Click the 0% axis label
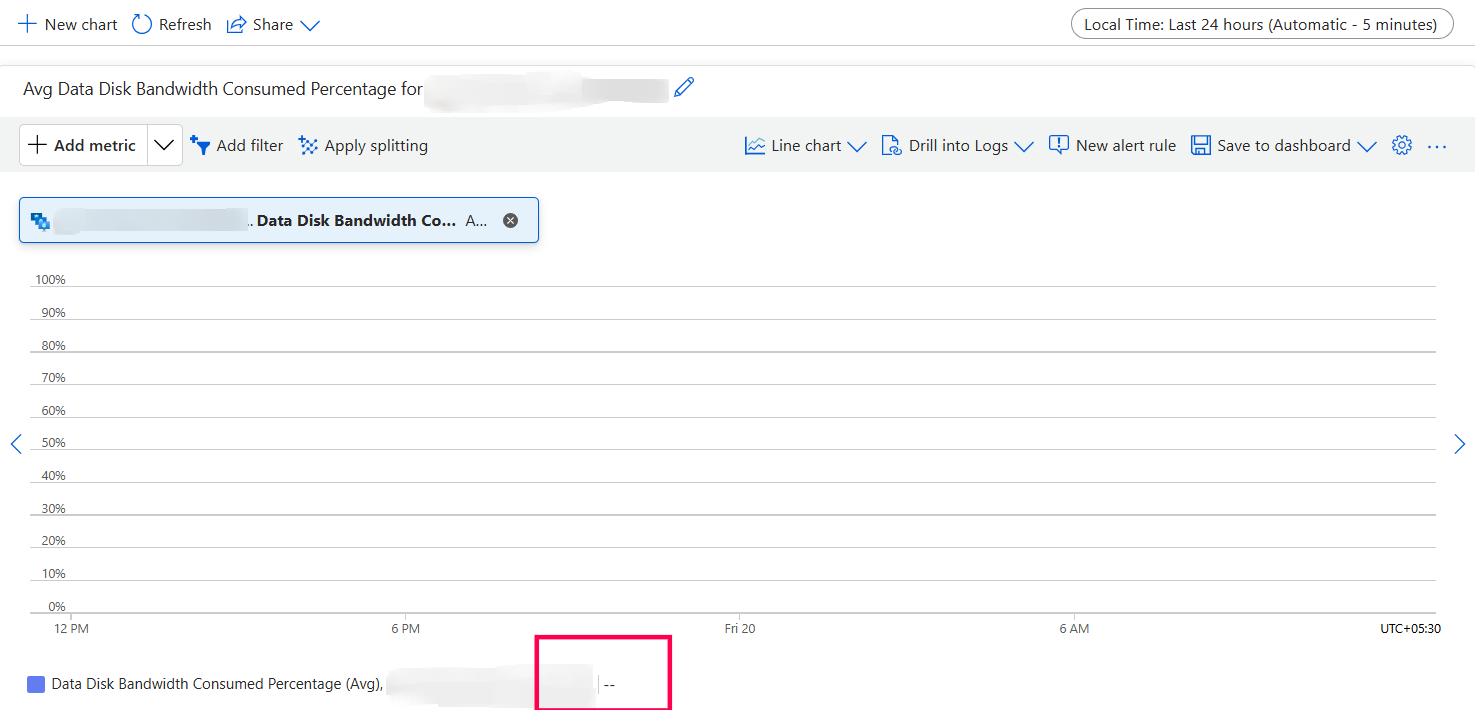 pos(57,607)
